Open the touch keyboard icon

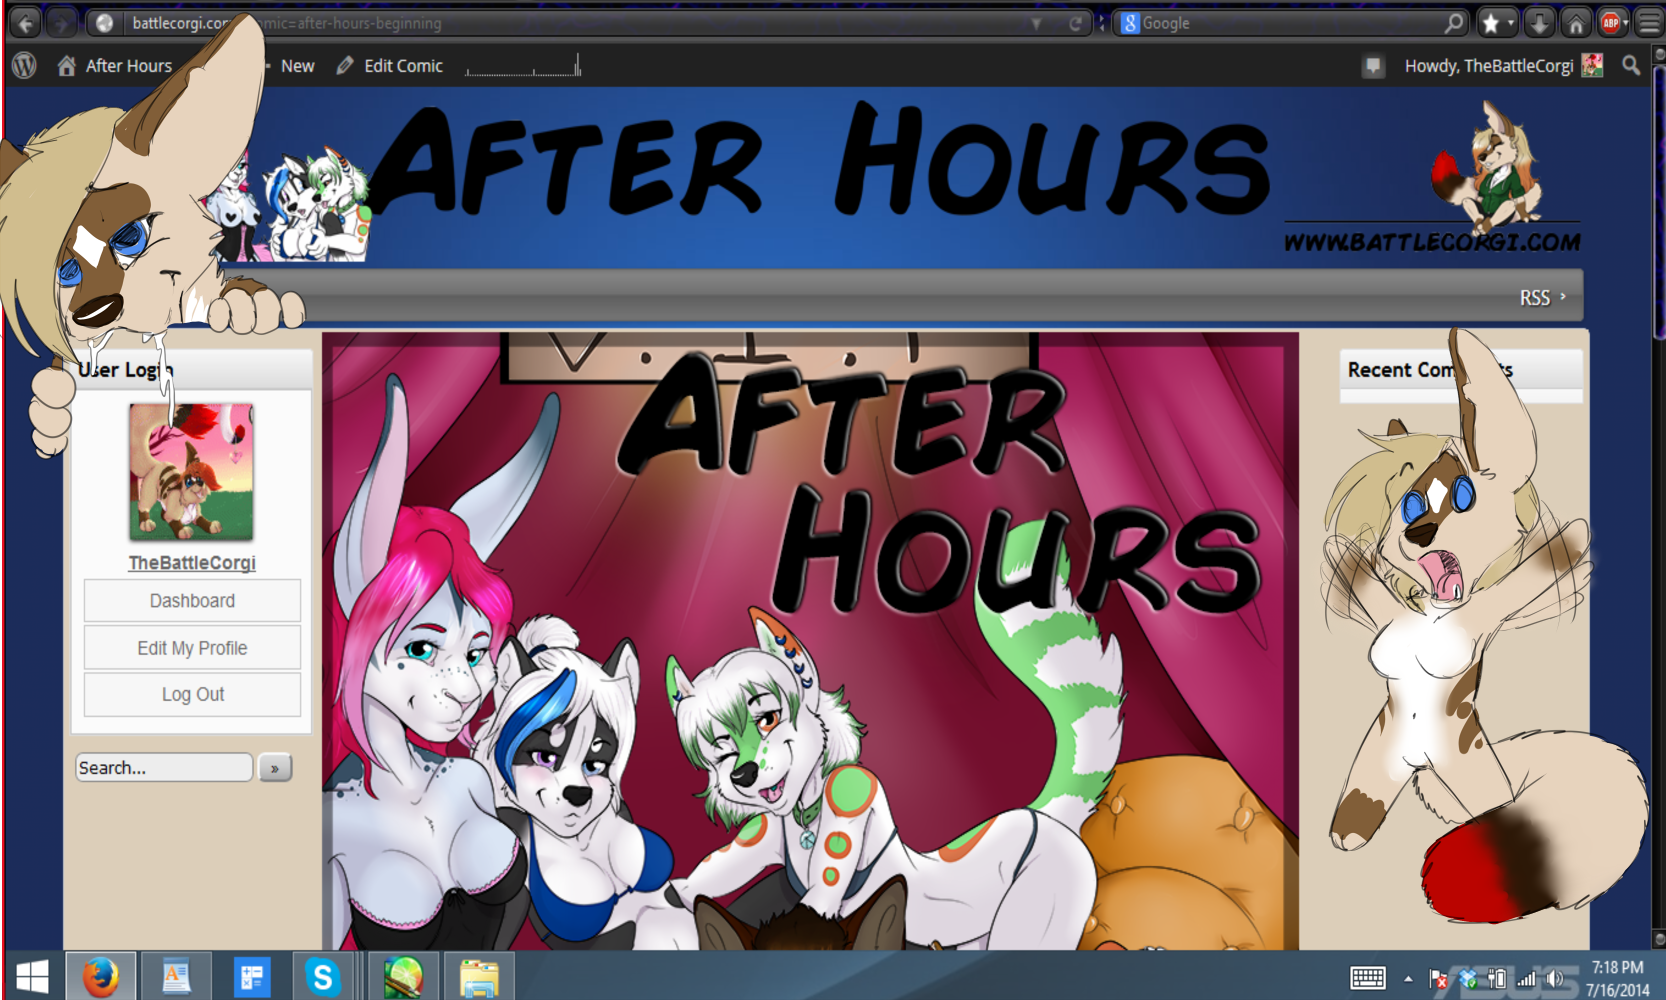click(x=1367, y=978)
